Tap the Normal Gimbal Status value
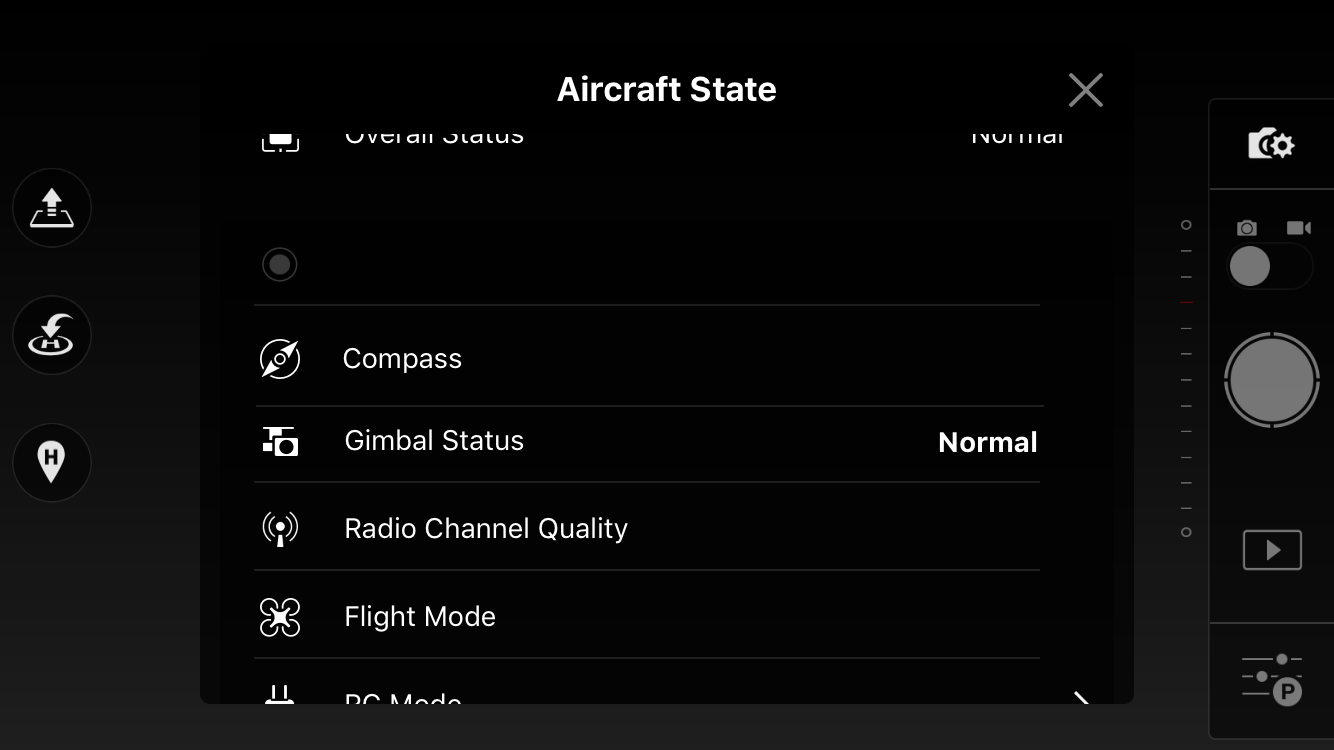The image size is (1334, 750). tap(988, 442)
